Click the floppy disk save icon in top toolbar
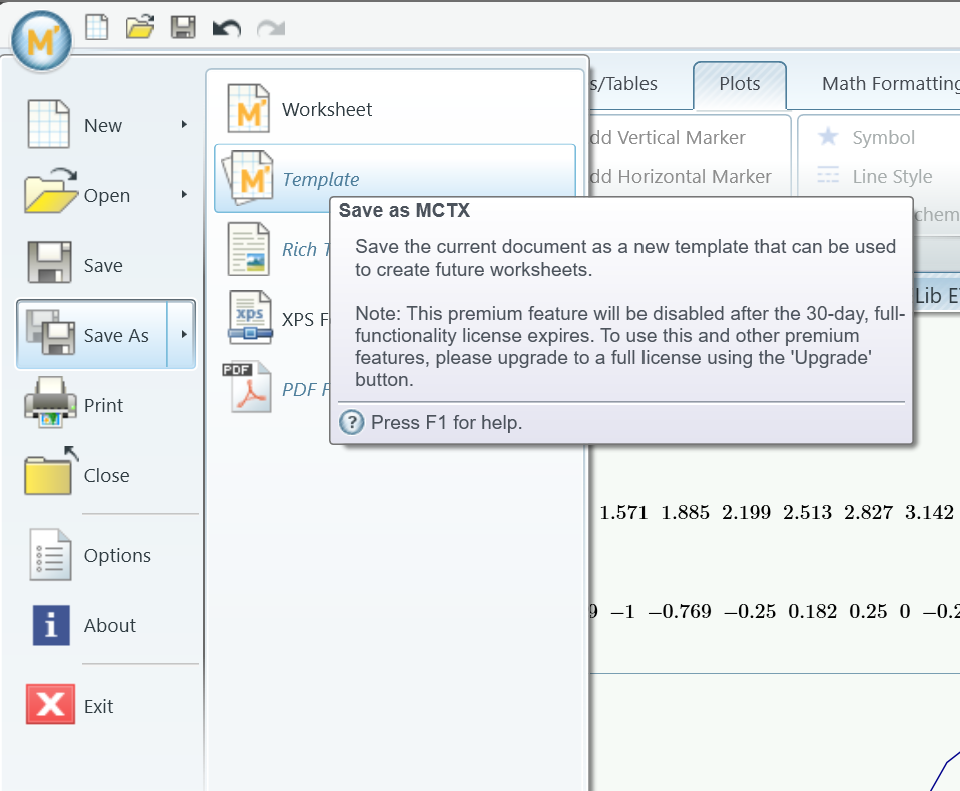 183,27
